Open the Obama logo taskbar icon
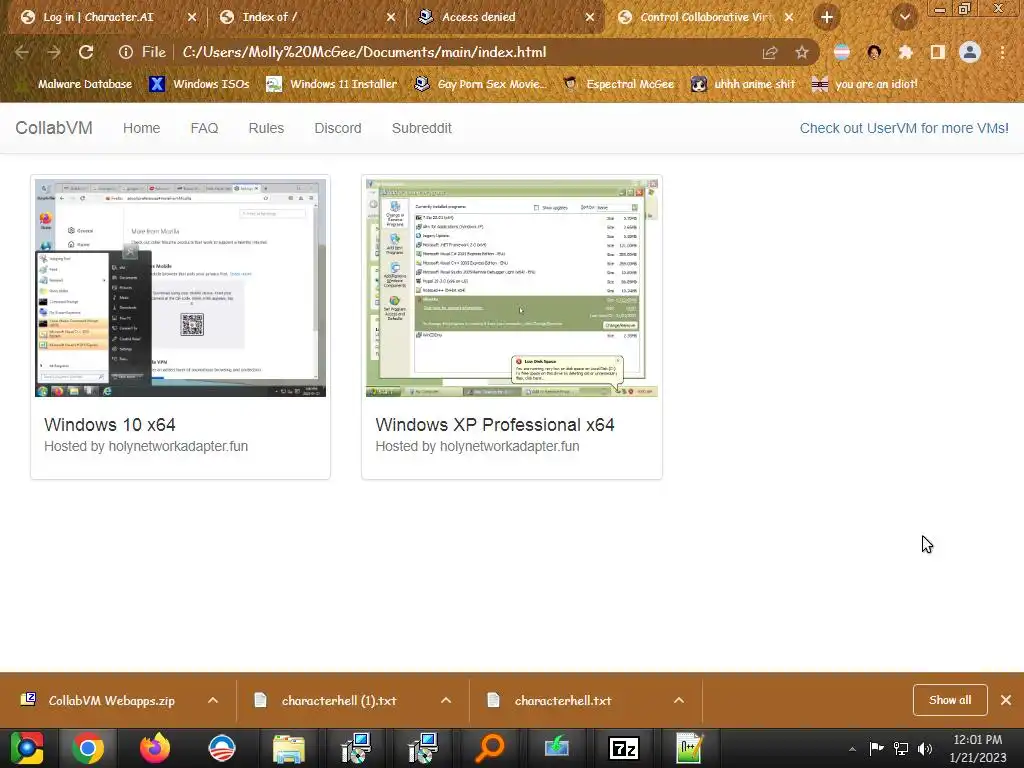 click(x=222, y=748)
